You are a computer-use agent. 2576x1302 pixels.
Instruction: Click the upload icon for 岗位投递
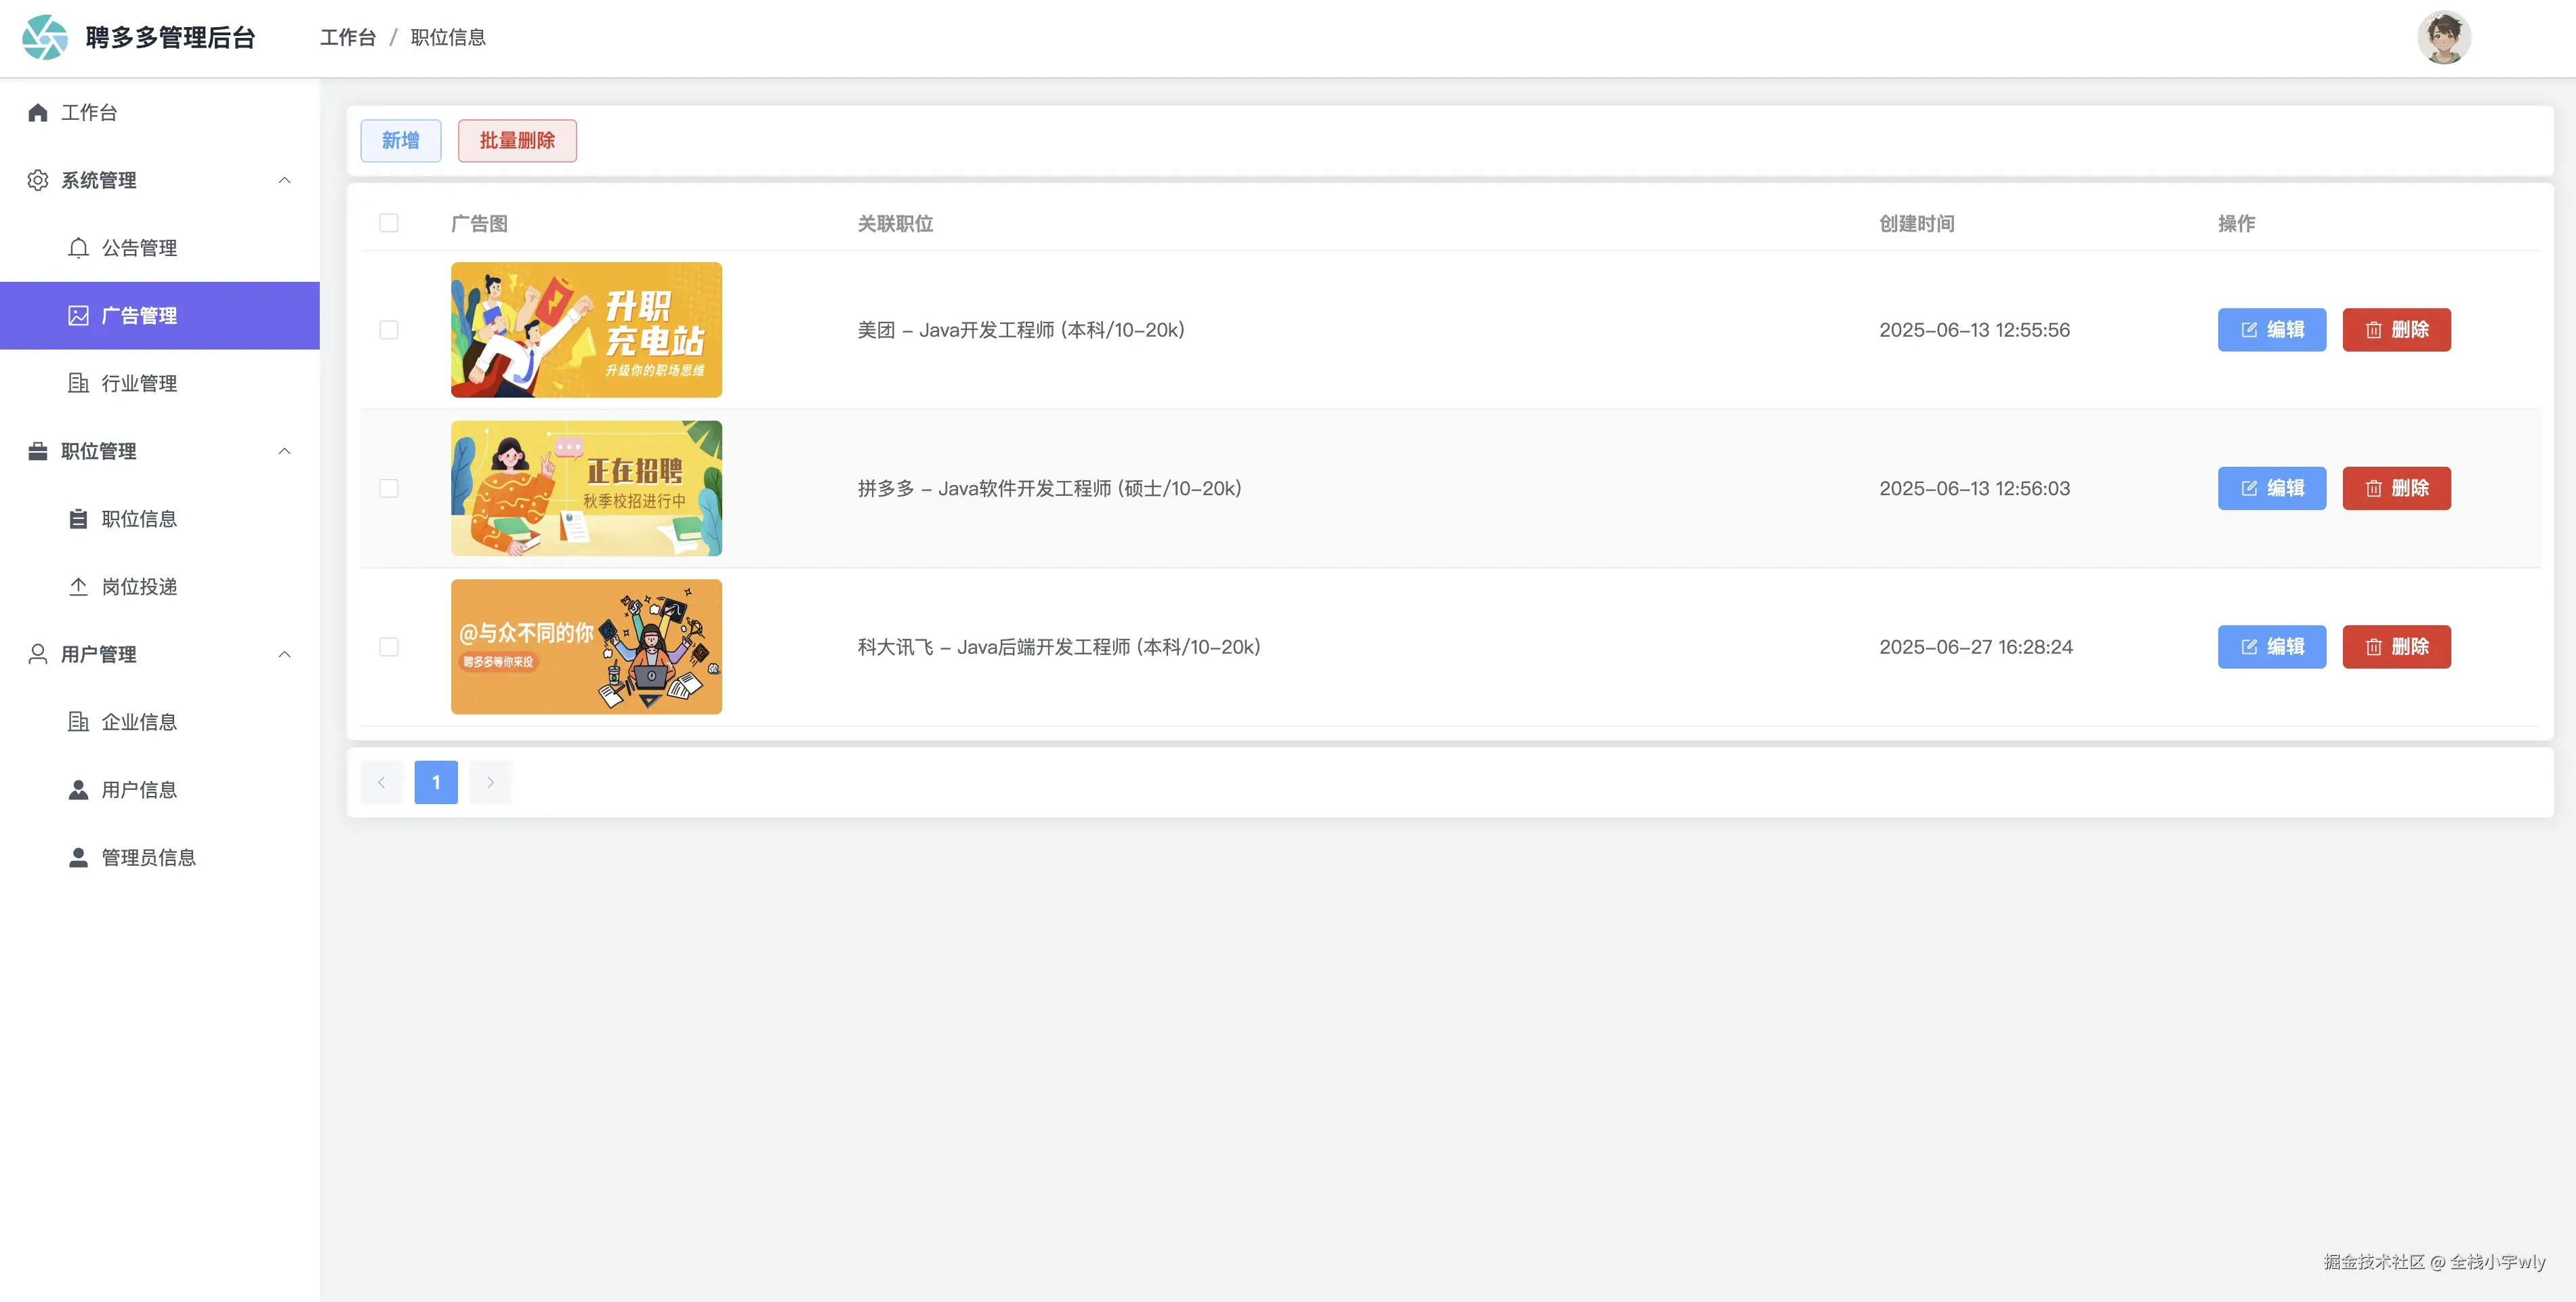[78, 587]
